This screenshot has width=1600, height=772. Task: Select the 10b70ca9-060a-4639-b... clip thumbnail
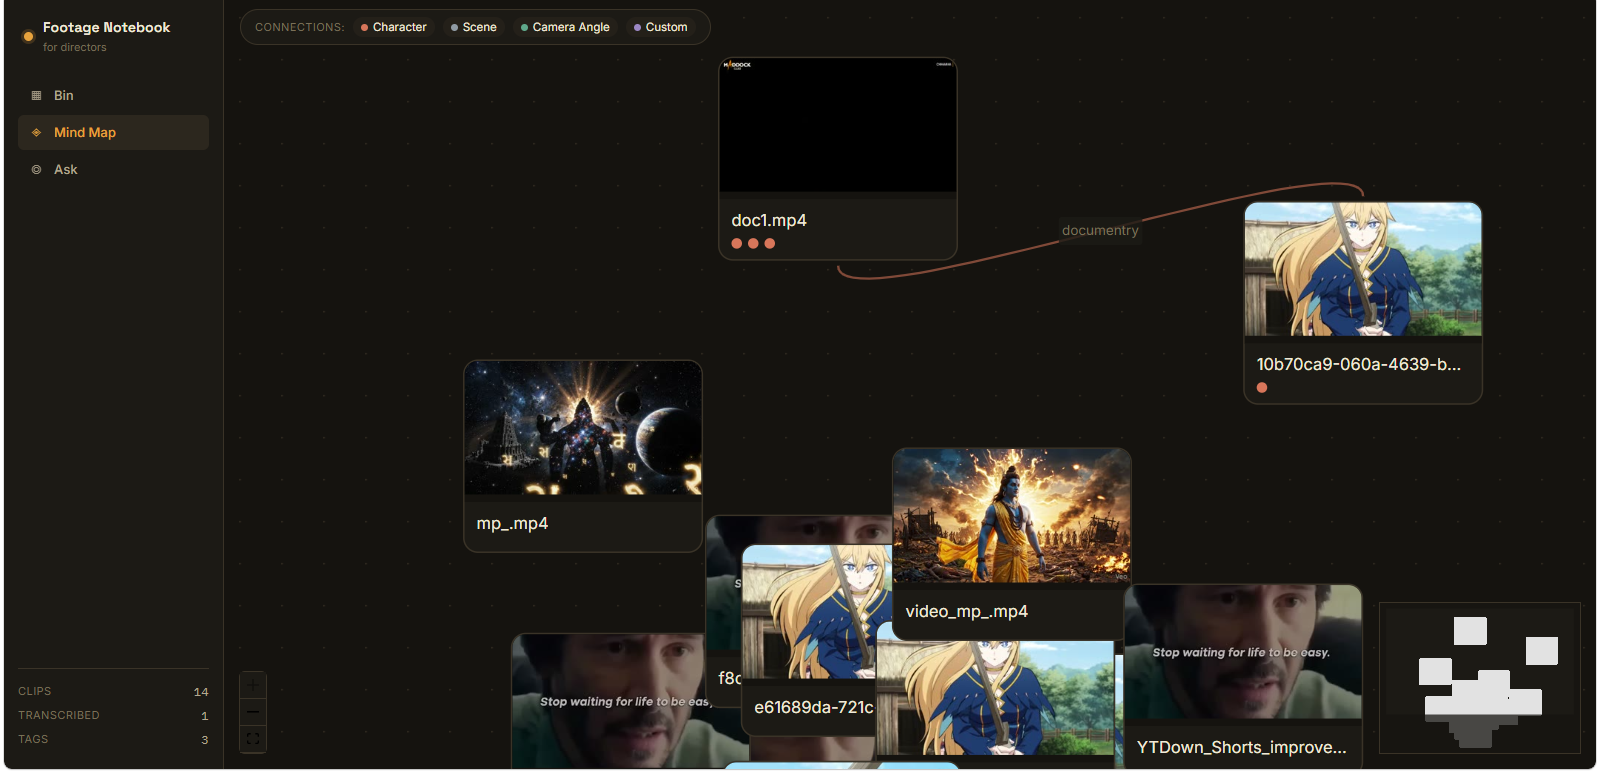[1363, 269]
